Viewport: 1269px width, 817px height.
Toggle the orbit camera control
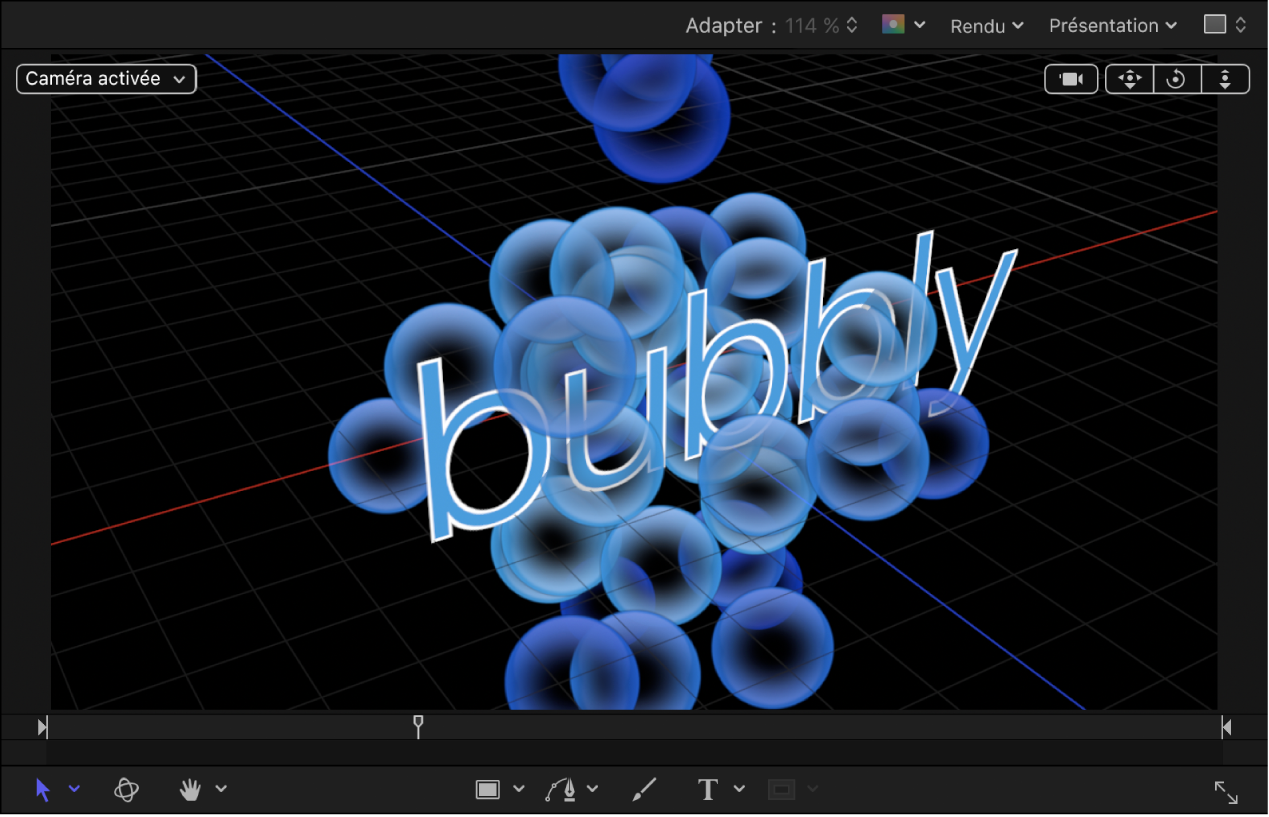pos(1176,78)
